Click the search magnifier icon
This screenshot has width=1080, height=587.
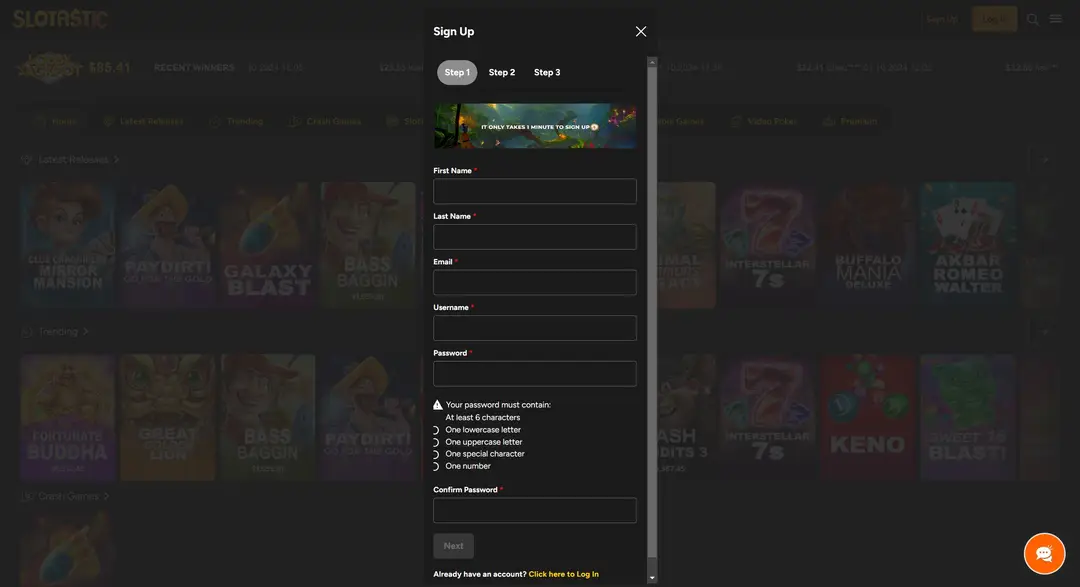point(1033,19)
